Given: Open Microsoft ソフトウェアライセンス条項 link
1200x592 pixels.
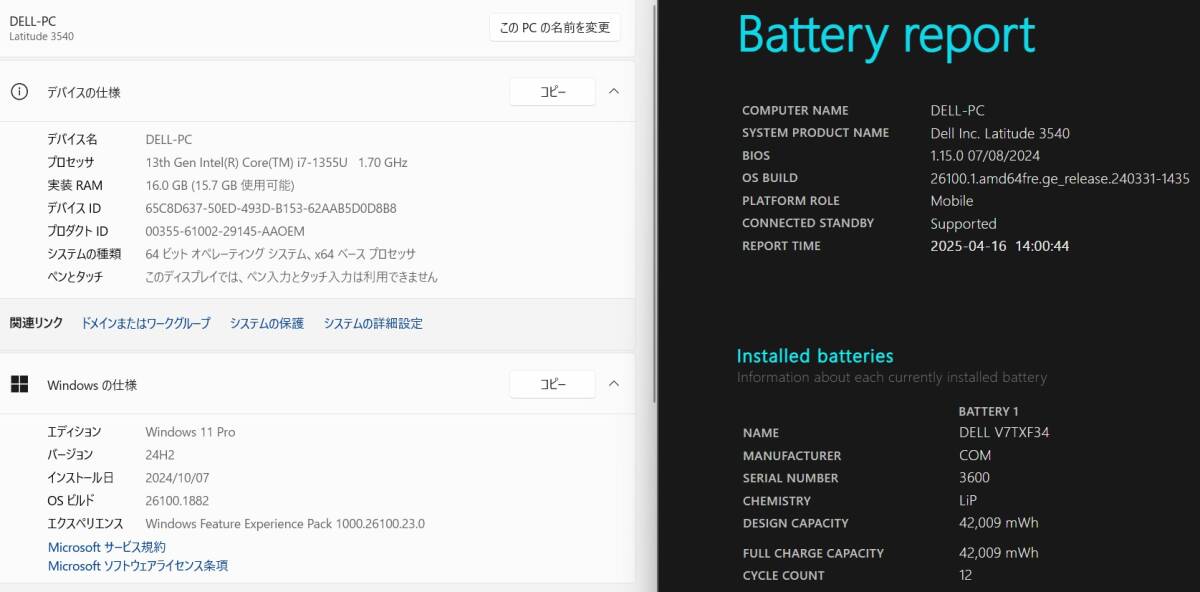Looking at the screenshot, I should click(x=138, y=565).
